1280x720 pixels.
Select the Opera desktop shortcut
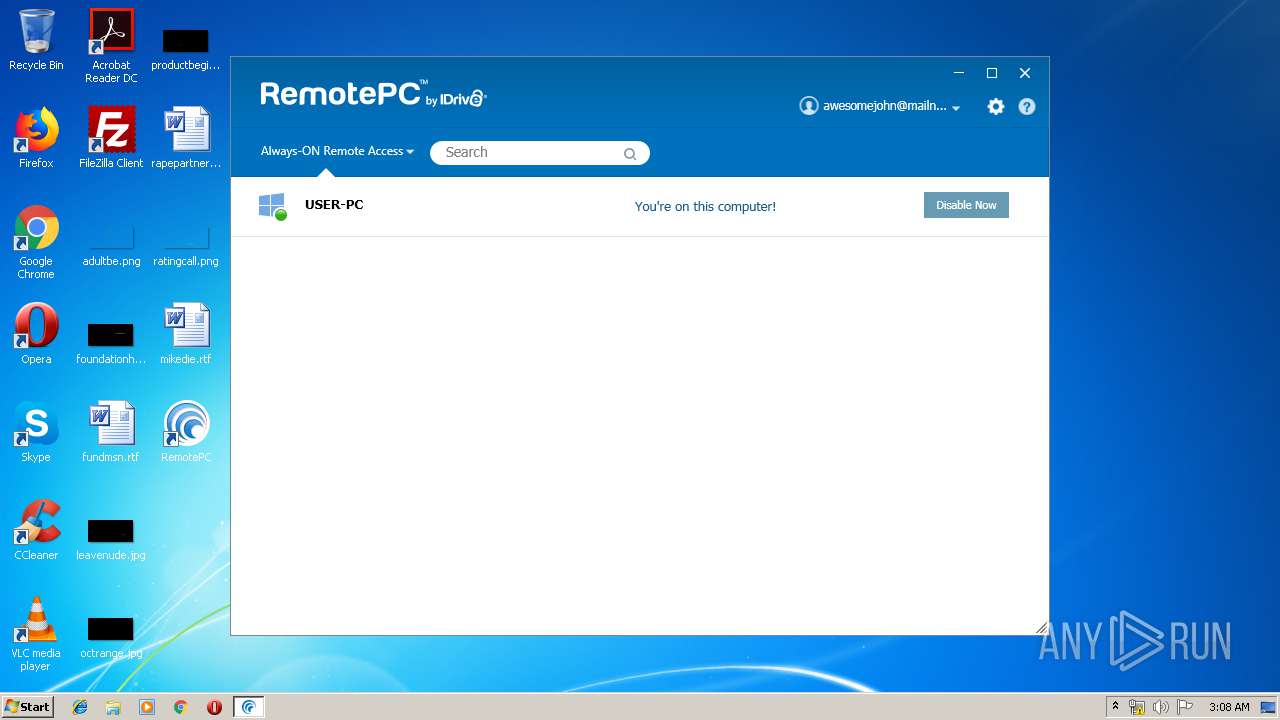pos(36,334)
